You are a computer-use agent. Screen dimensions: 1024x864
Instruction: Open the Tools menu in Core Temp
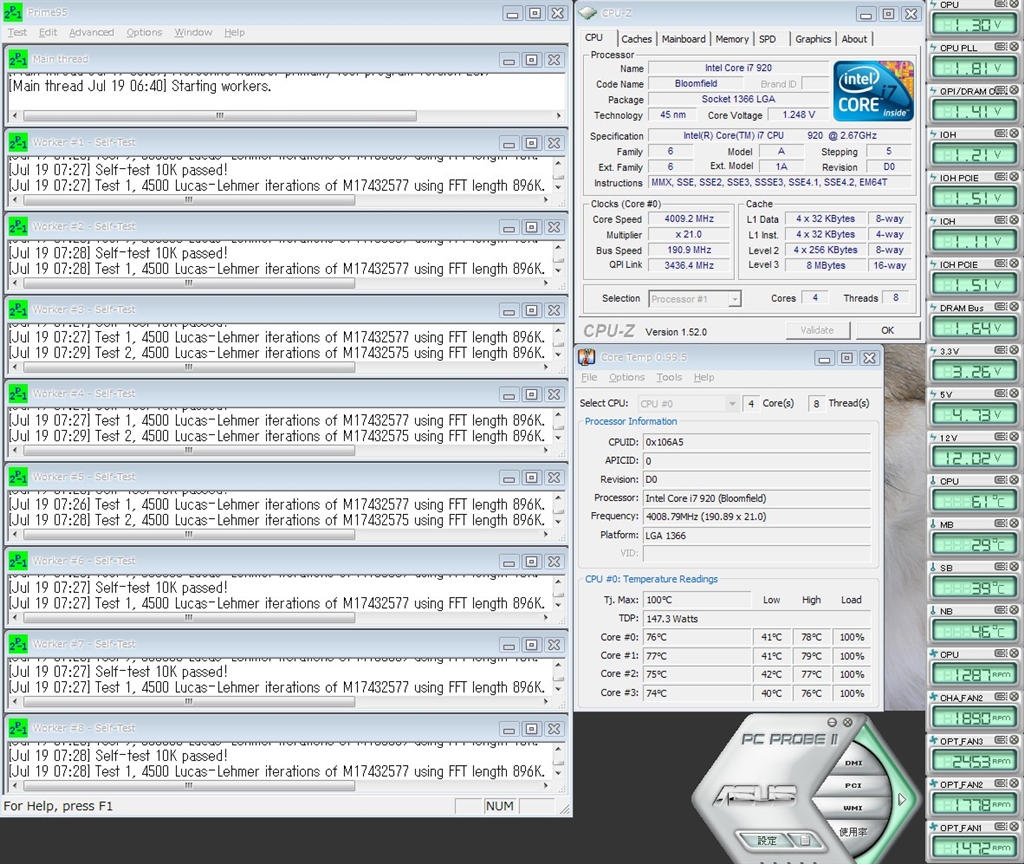(x=668, y=377)
